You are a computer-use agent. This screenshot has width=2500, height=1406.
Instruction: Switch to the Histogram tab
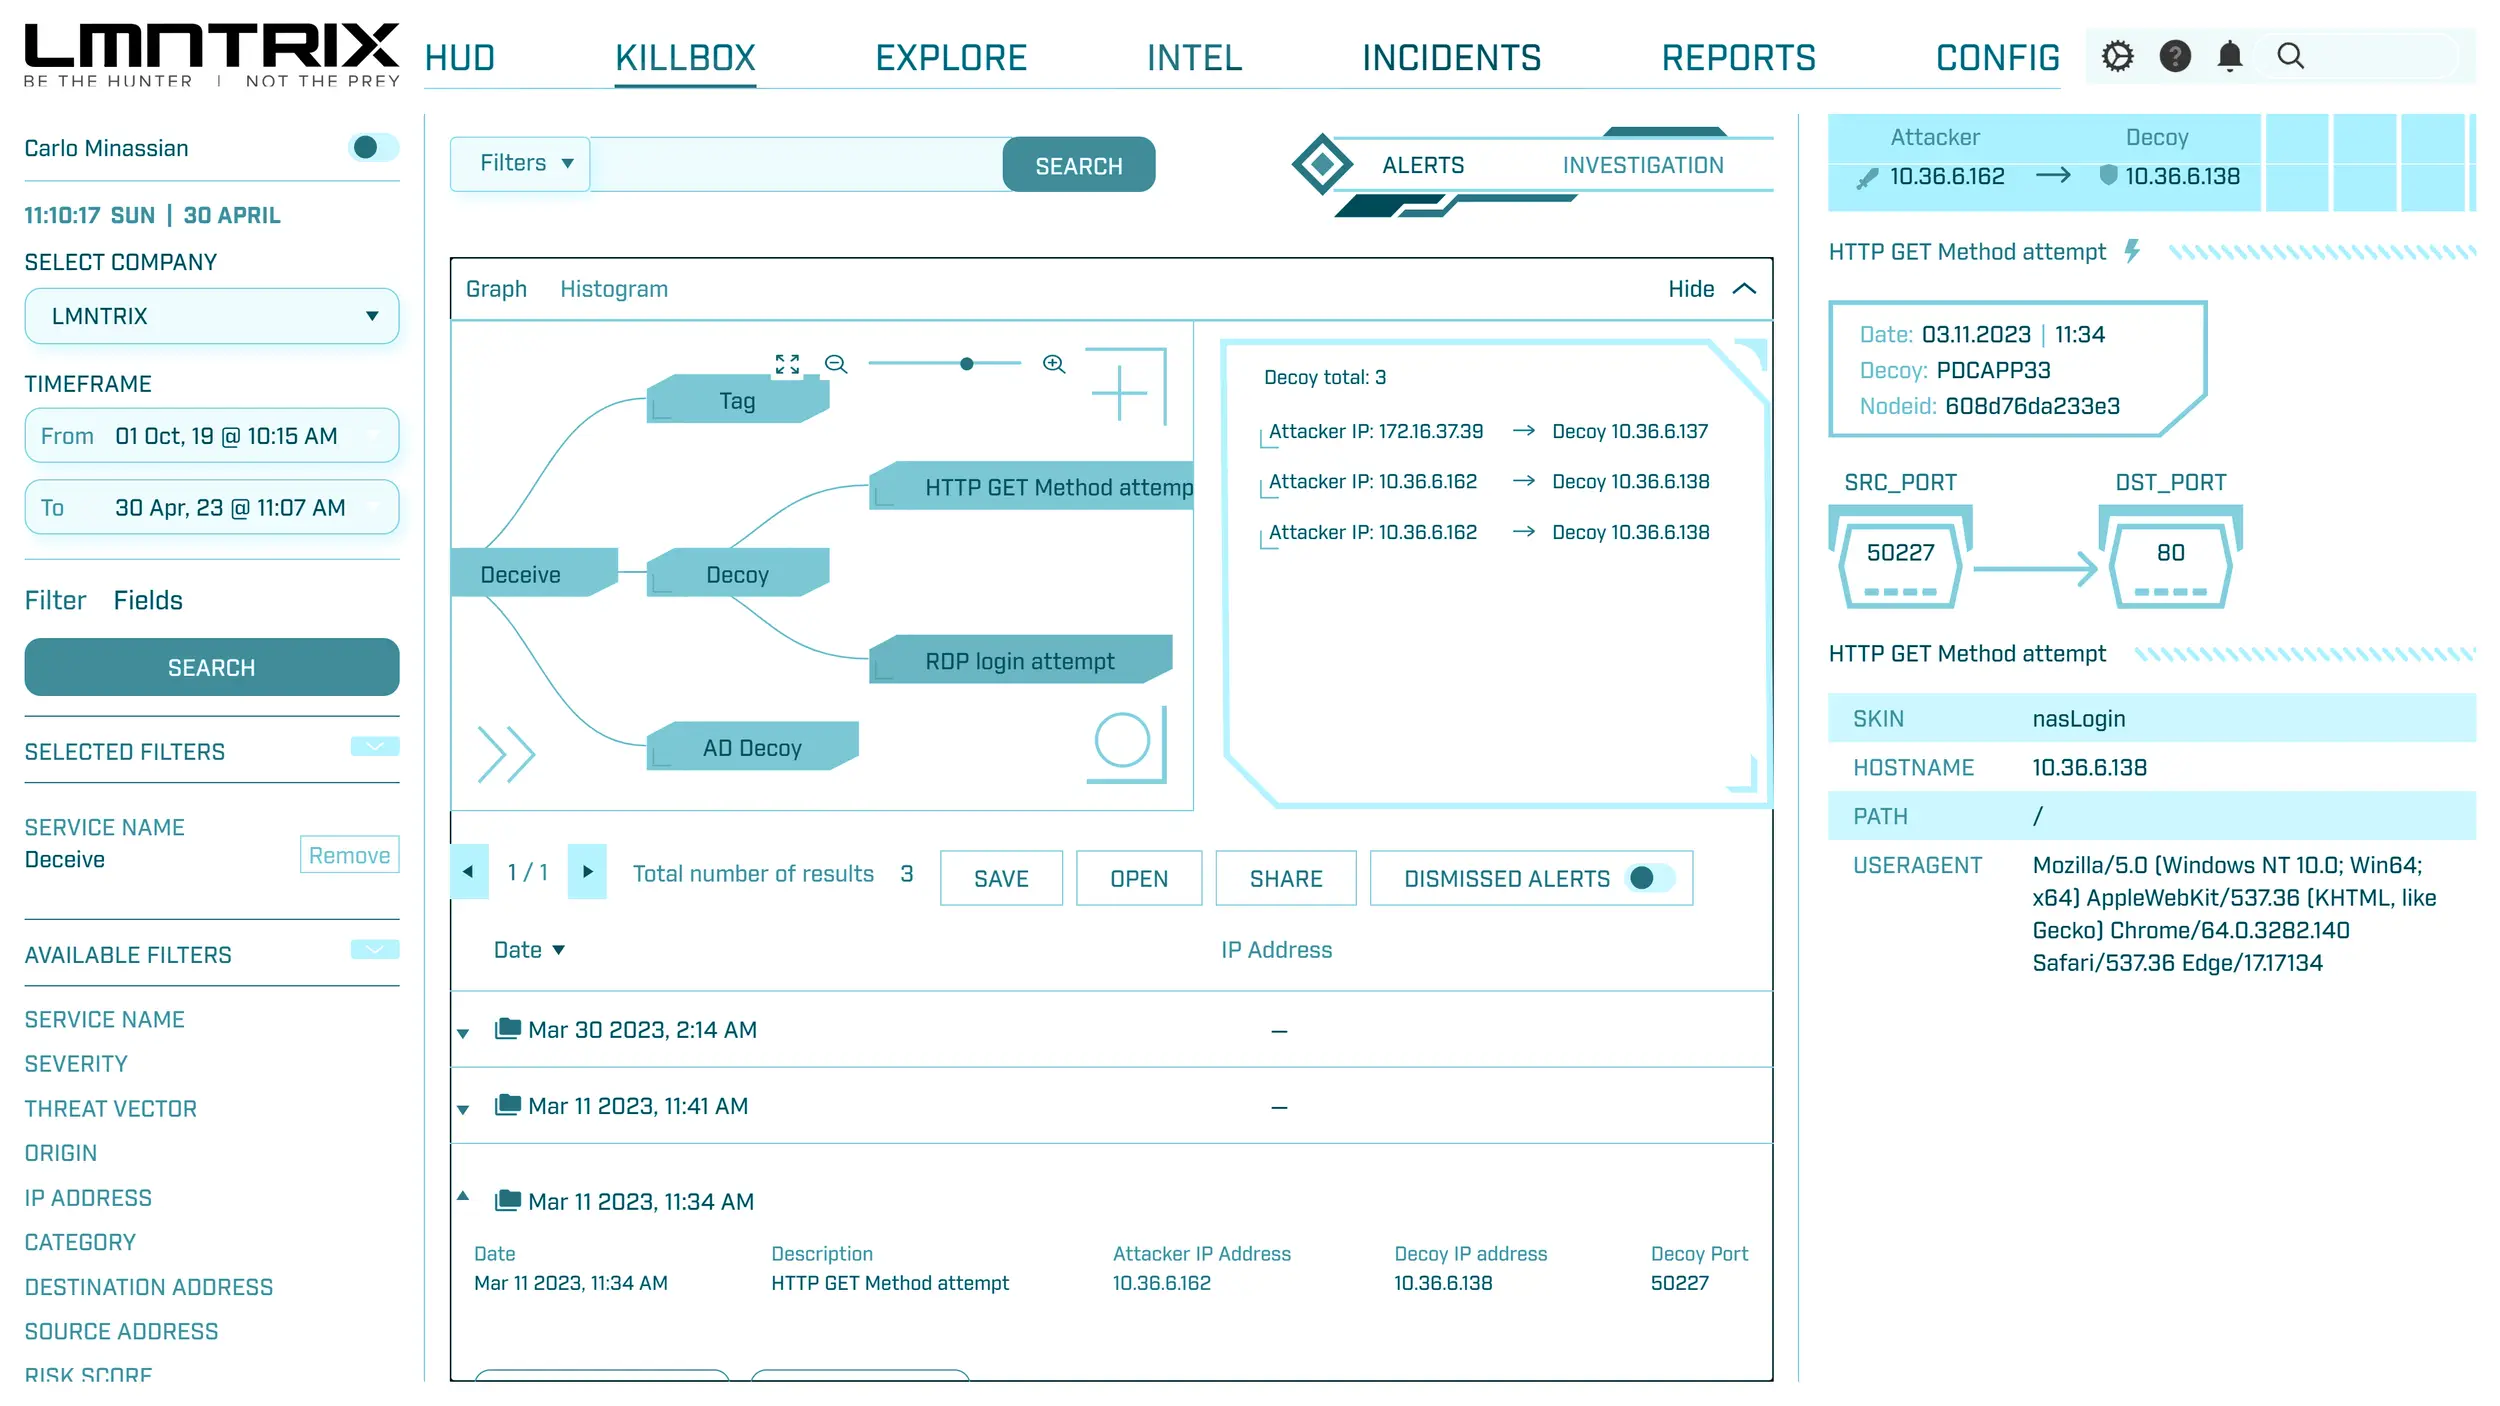click(x=613, y=289)
